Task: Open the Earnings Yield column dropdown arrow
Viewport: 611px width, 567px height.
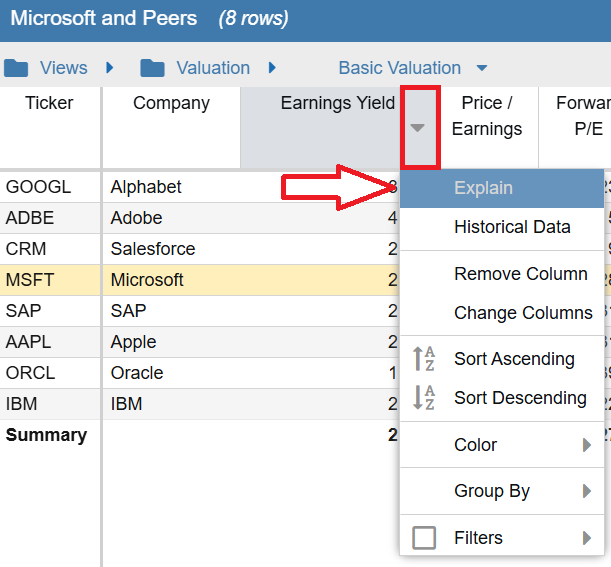Action: tap(417, 128)
